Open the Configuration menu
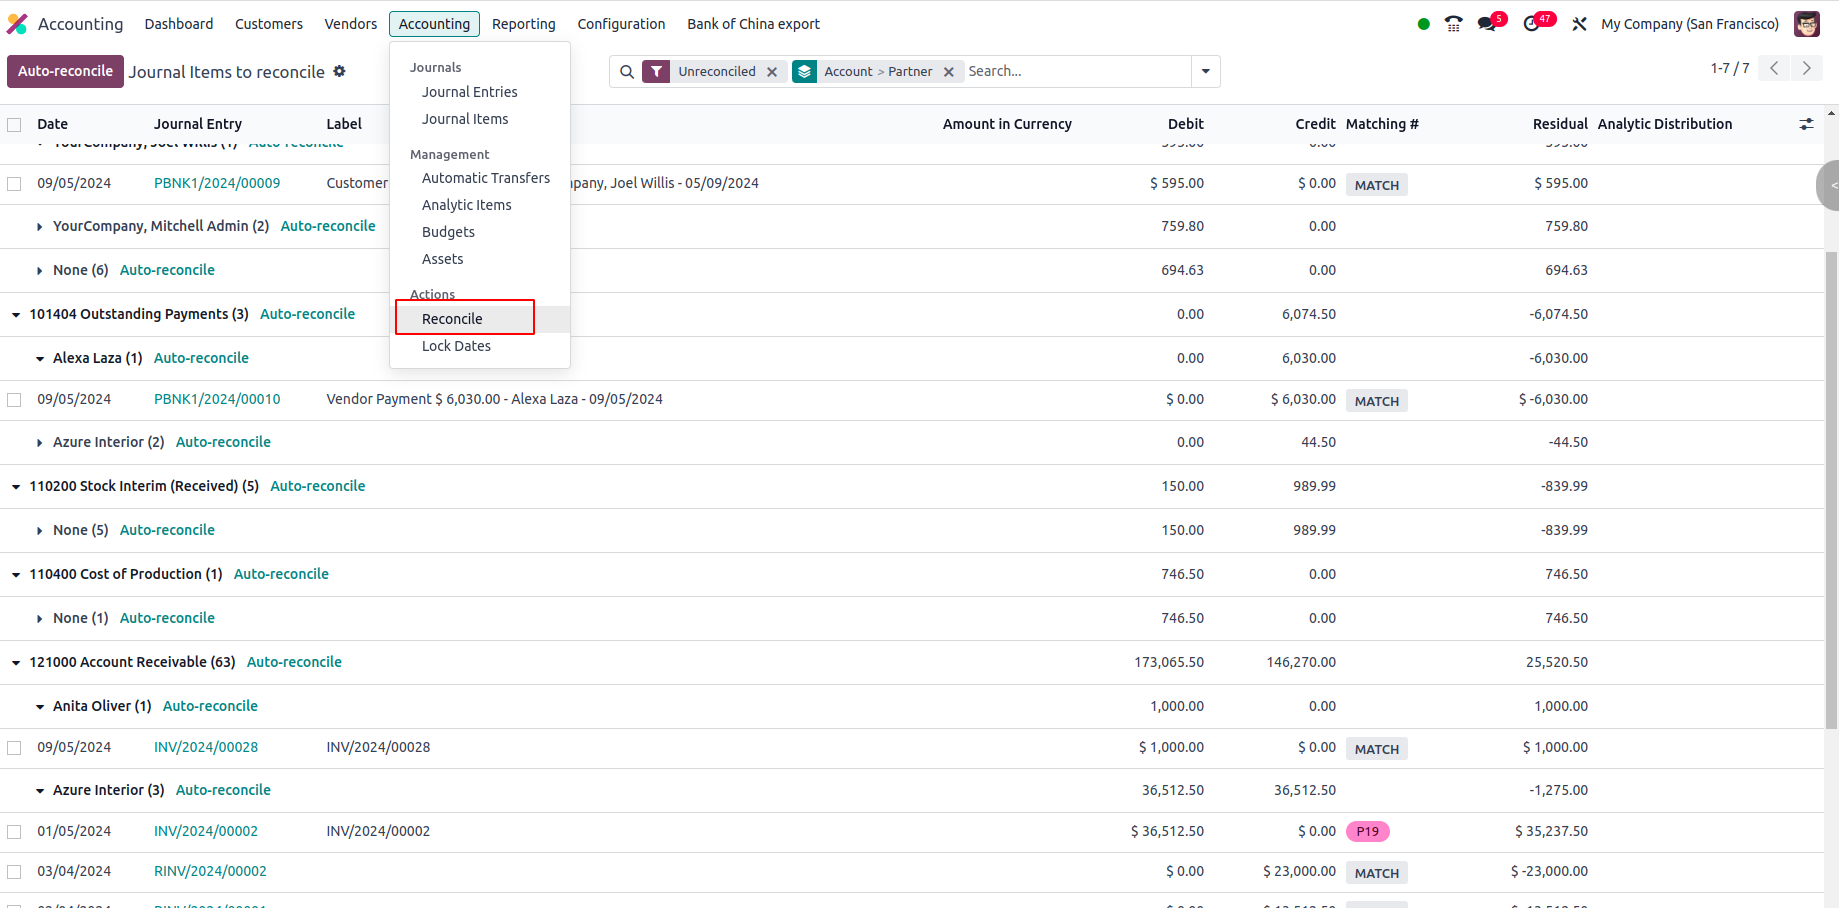 [621, 24]
